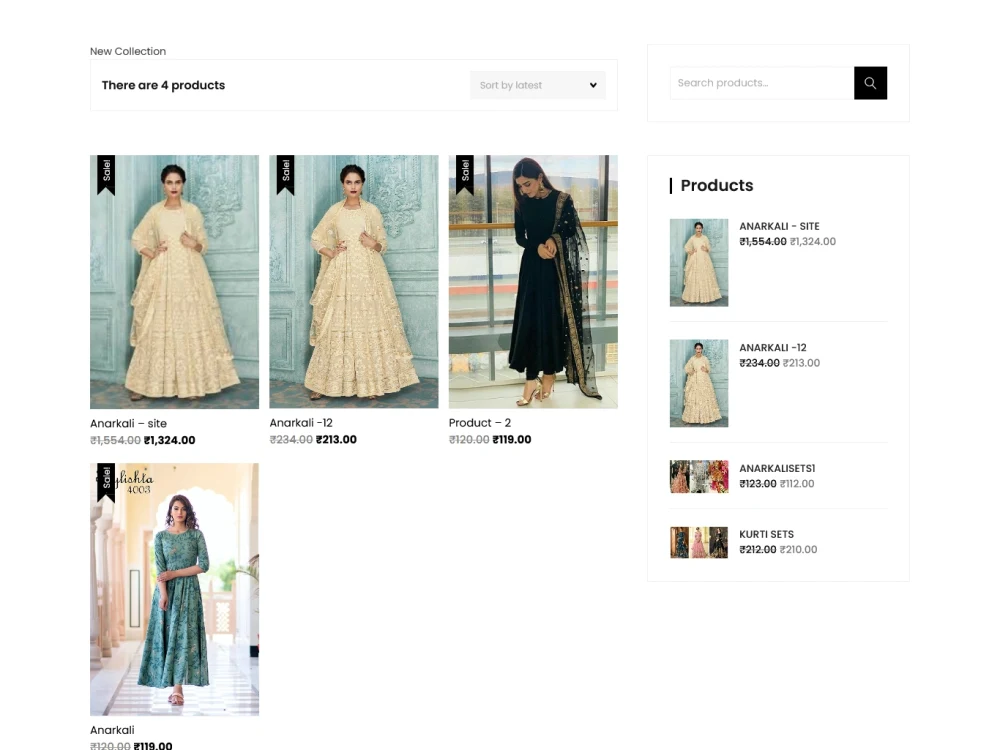Open the teal Anarkali dress product image

174,589
